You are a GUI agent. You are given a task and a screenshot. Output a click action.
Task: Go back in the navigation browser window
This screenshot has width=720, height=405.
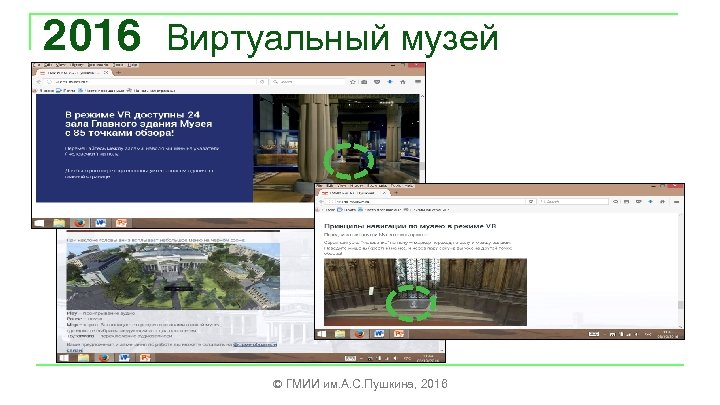pyautogui.click(x=322, y=202)
